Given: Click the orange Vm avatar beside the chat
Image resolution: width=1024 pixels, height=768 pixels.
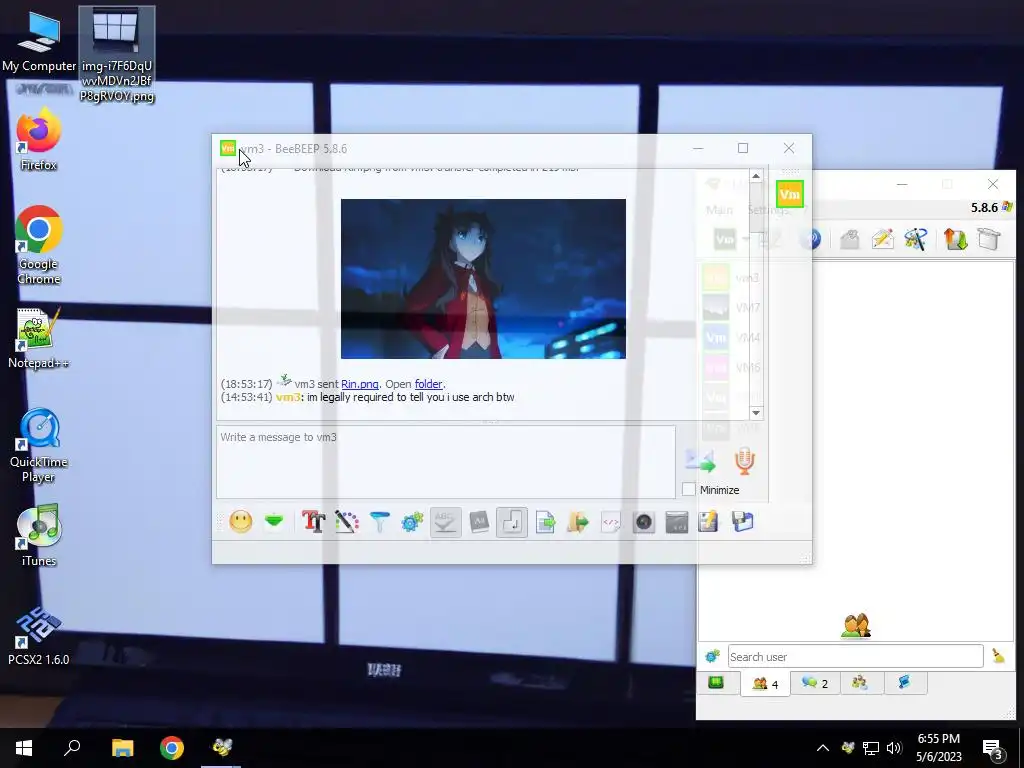Looking at the screenshot, I should point(790,194).
